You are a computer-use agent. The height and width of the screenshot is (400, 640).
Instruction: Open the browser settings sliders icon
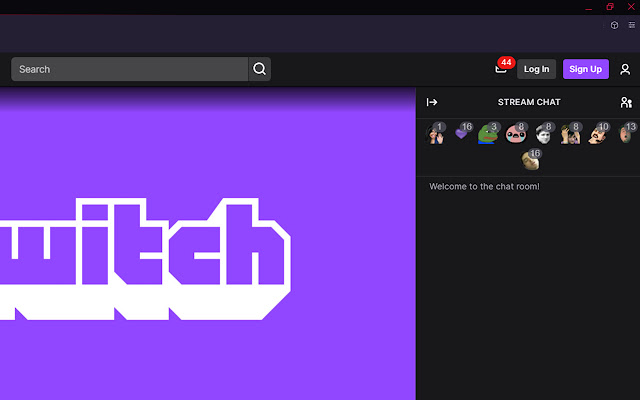[x=631, y=25]
